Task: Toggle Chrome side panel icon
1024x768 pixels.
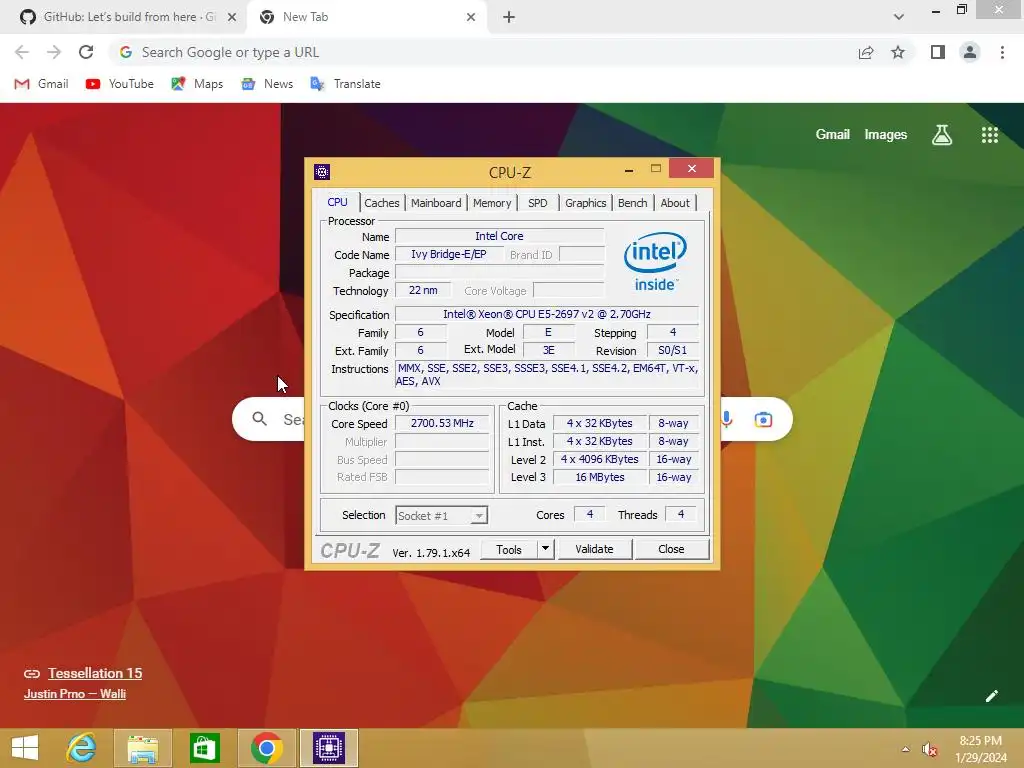Action: point(938,52)
